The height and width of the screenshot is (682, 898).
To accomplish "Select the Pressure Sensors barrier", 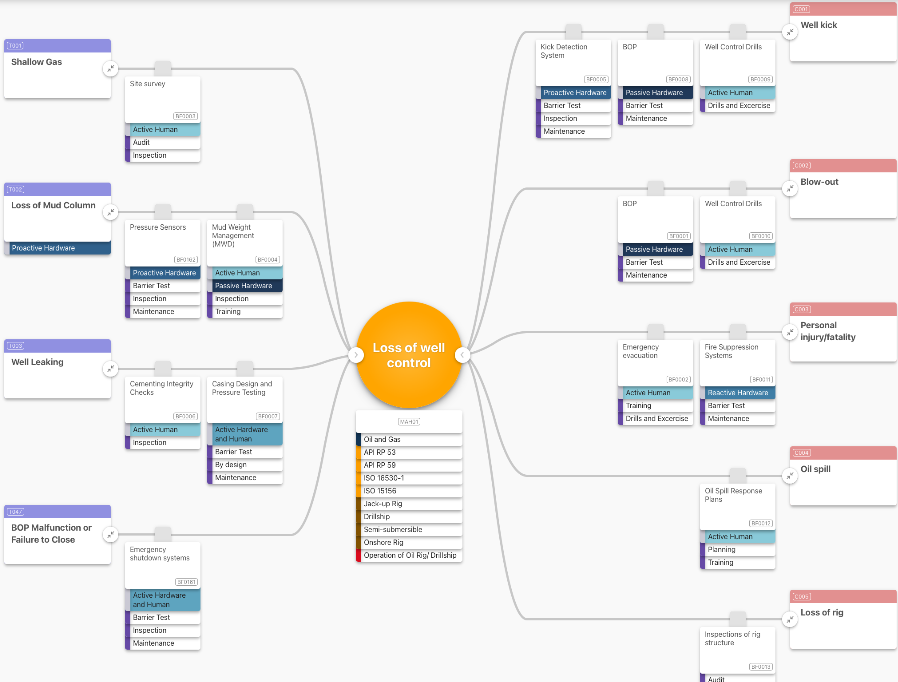I will [x=163, y=243].
